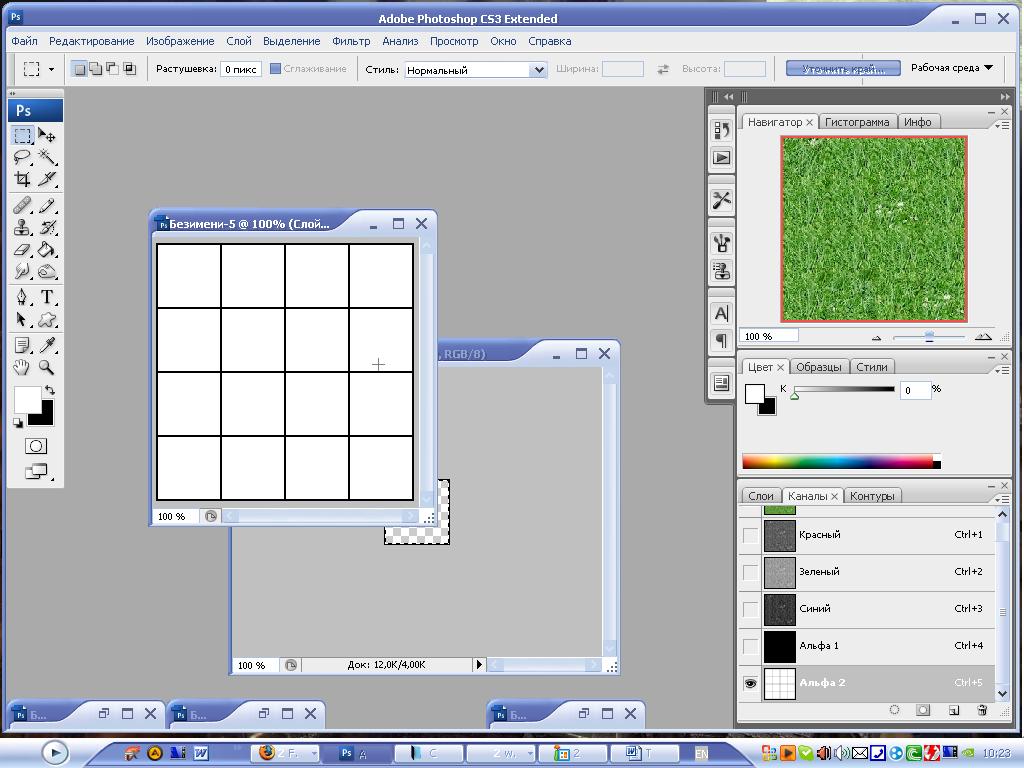Viewport: 1024px width, 768px height.
Task: Switch to the Гистограмма tab
Action: coord(857,122)
